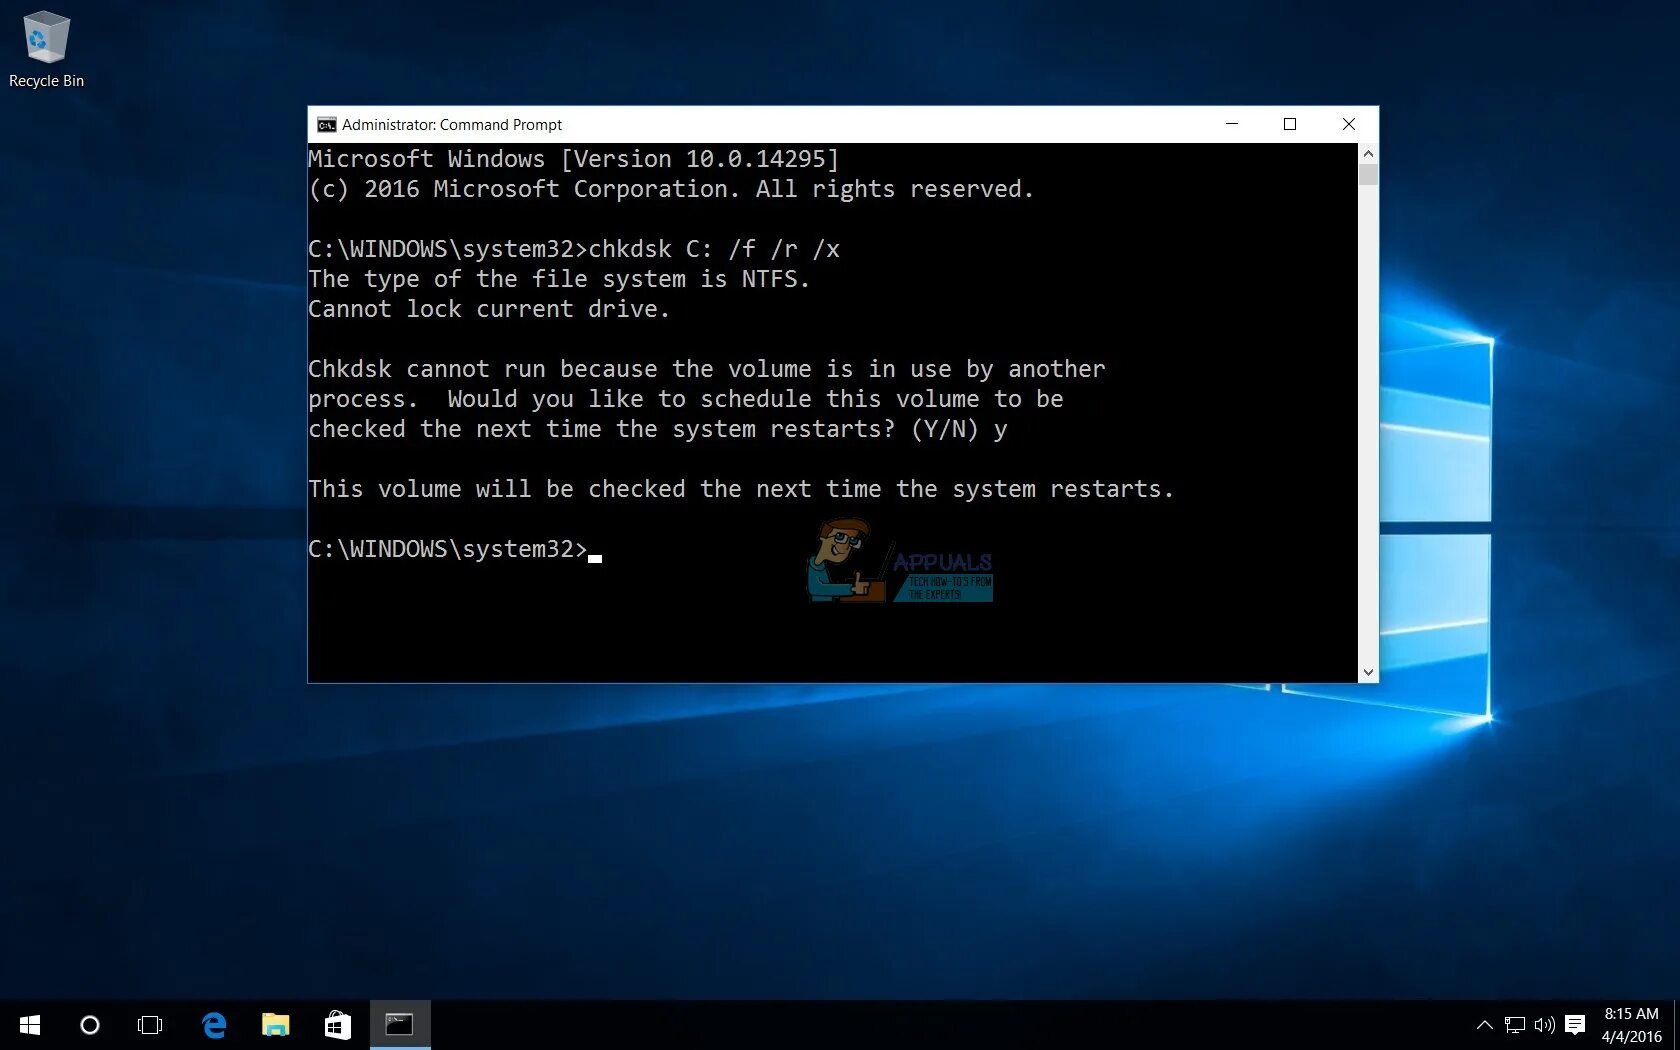
Task: Click 'Microsoft Windows [Version 10.0.14295]' line
Action: coord(573,159)
